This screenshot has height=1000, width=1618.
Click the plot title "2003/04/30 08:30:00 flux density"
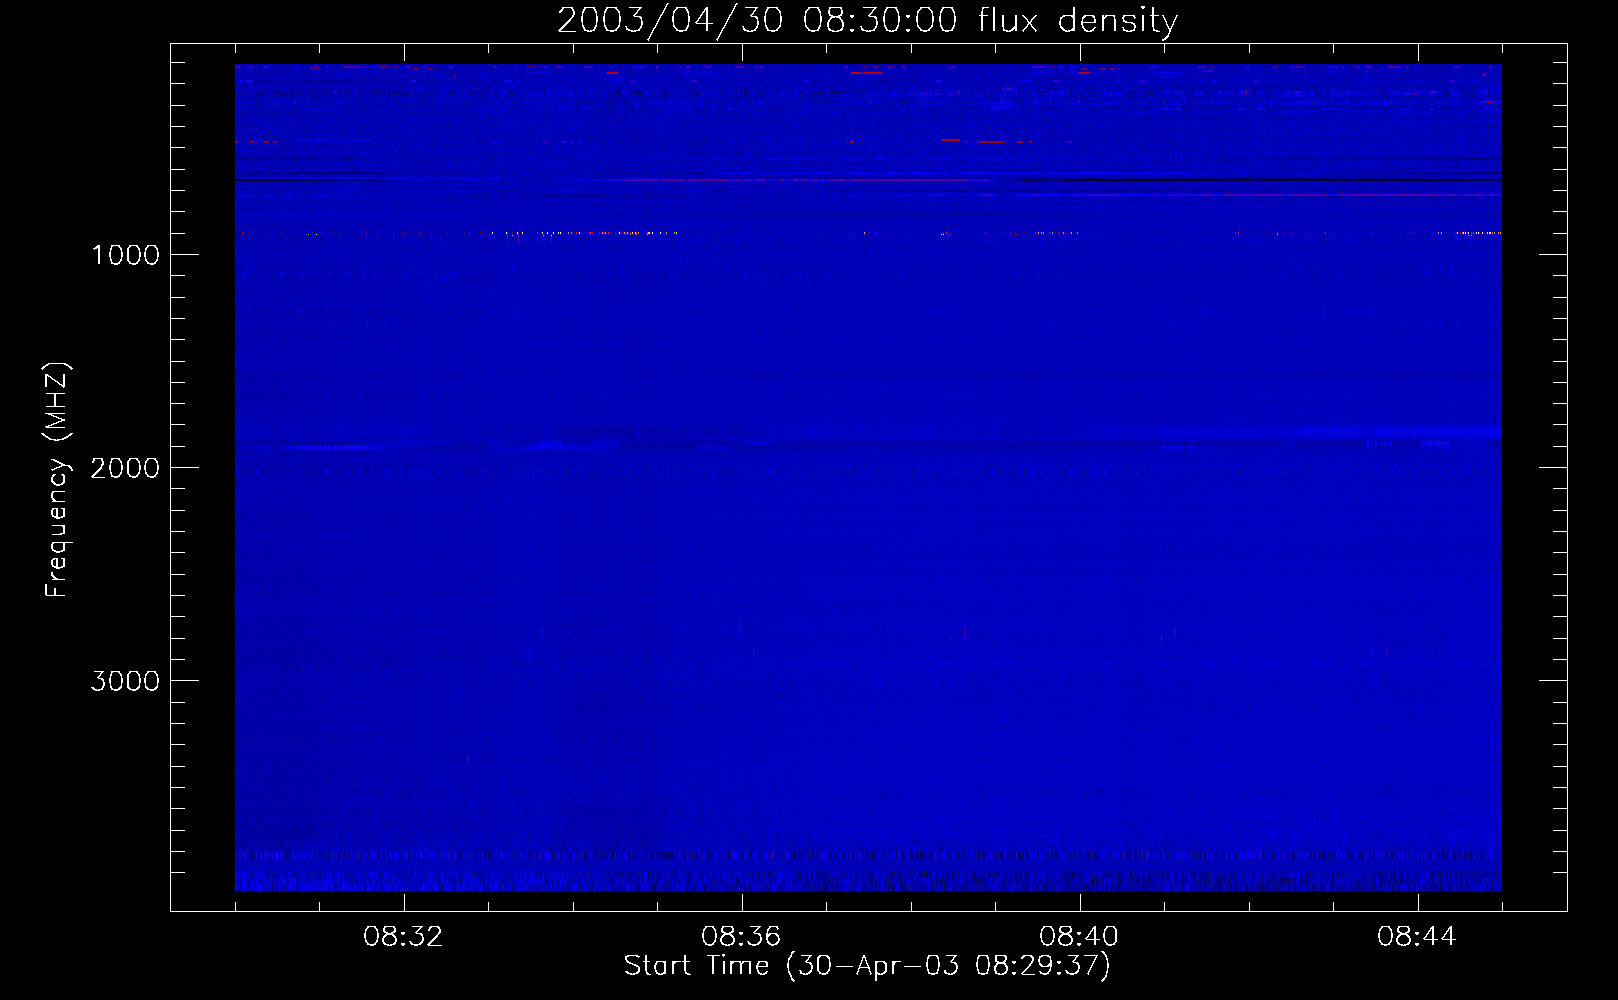click(x=867, y=21)
